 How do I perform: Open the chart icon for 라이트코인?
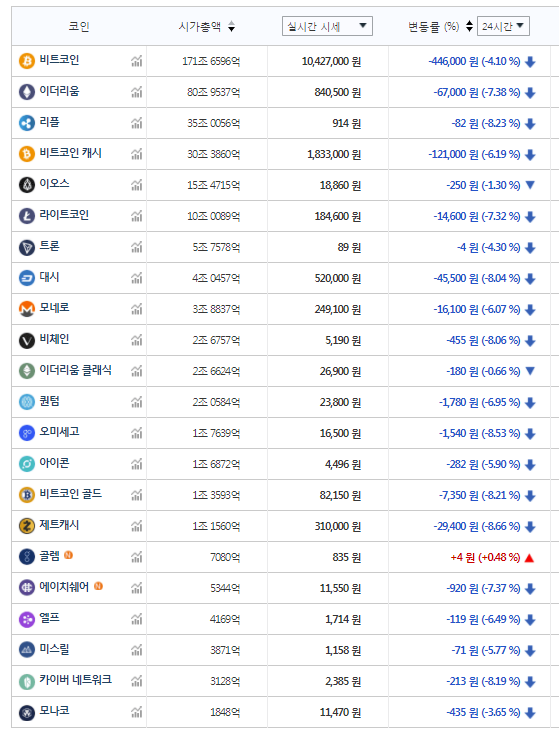[136, 216]
